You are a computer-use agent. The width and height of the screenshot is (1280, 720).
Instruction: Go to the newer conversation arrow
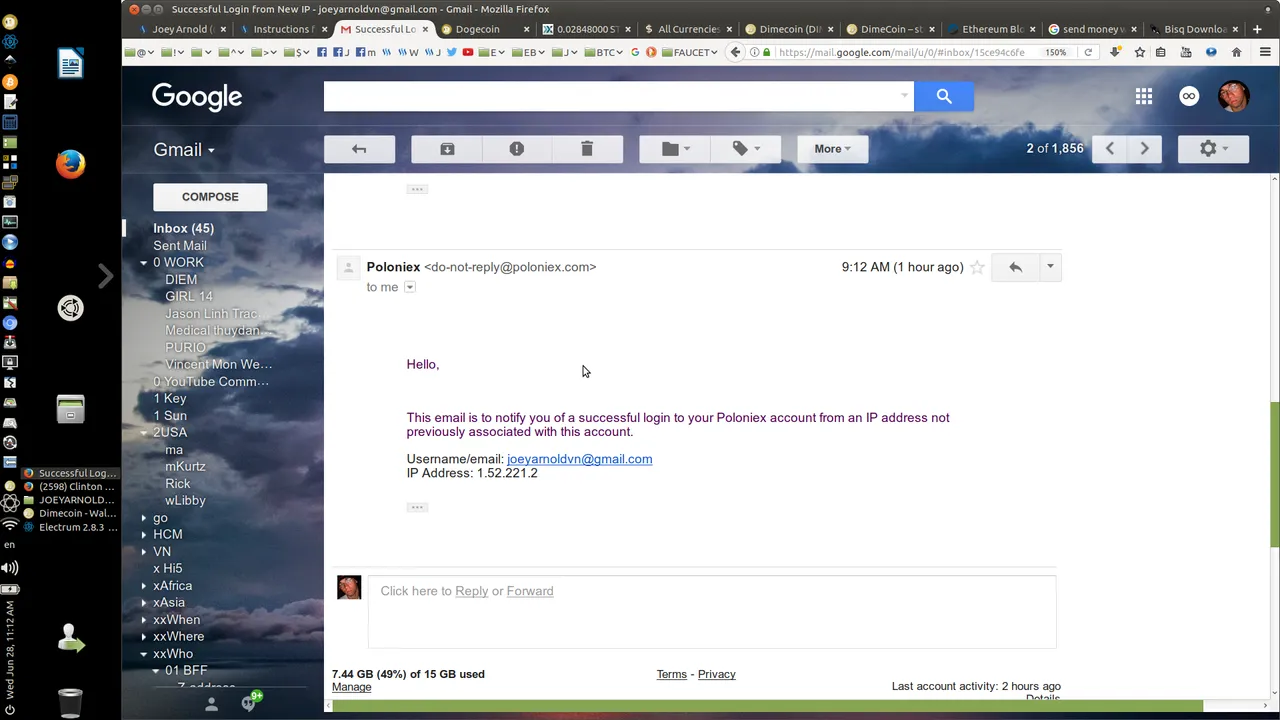(1110, 149)
